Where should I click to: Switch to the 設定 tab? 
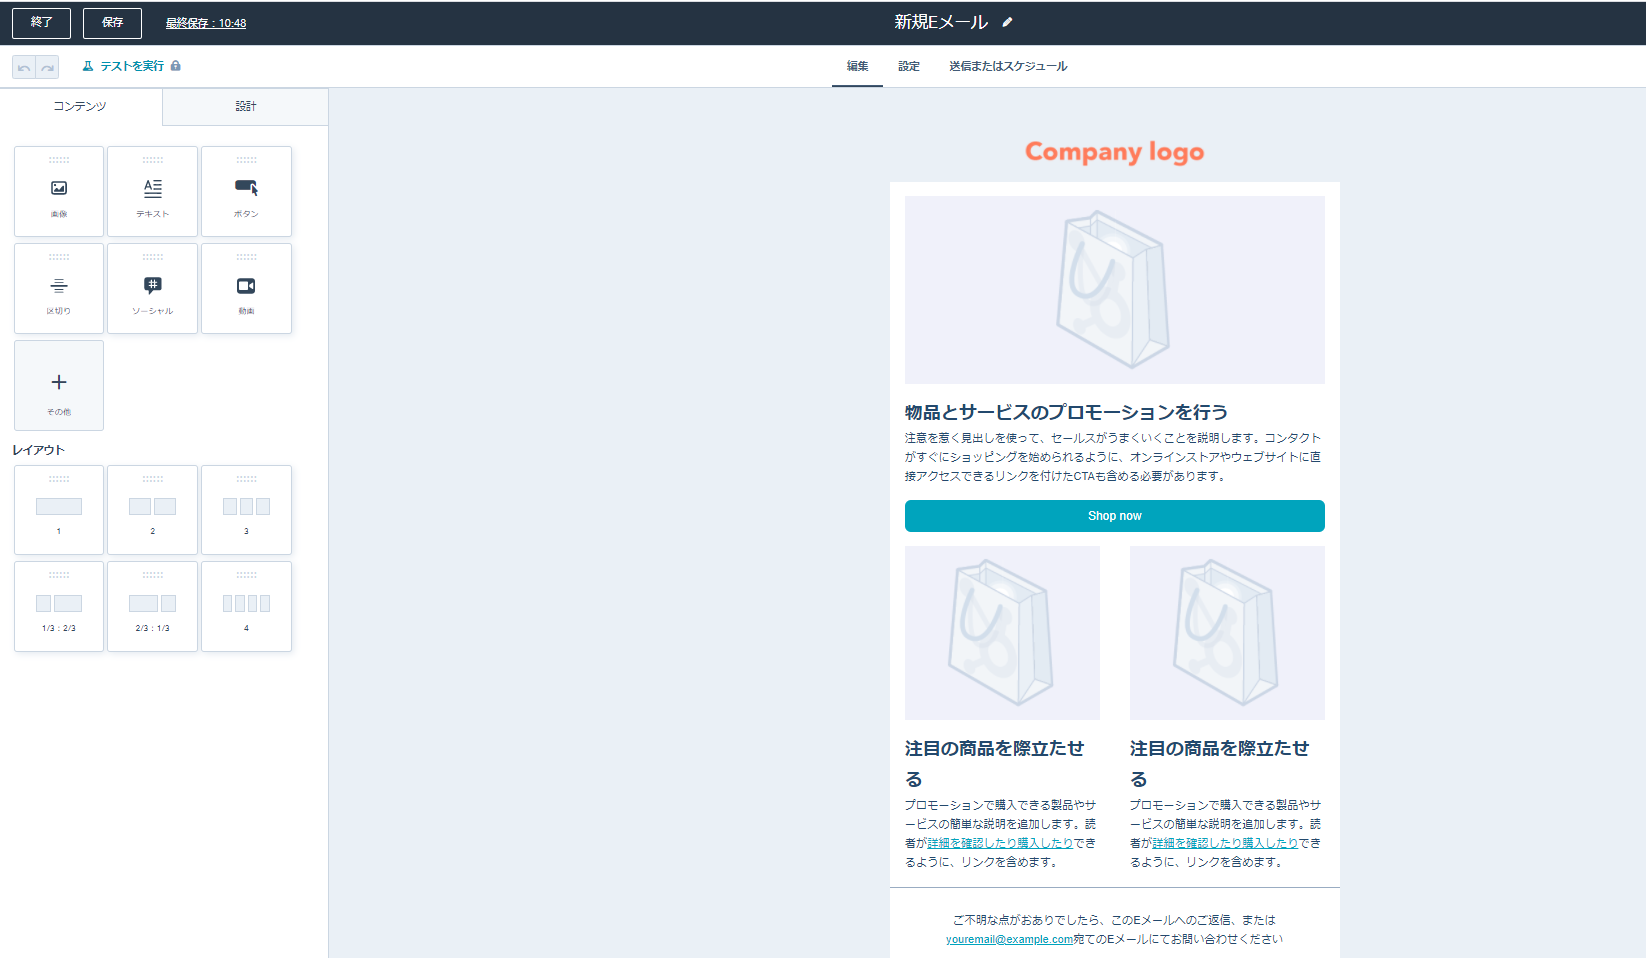pos(909,66)
